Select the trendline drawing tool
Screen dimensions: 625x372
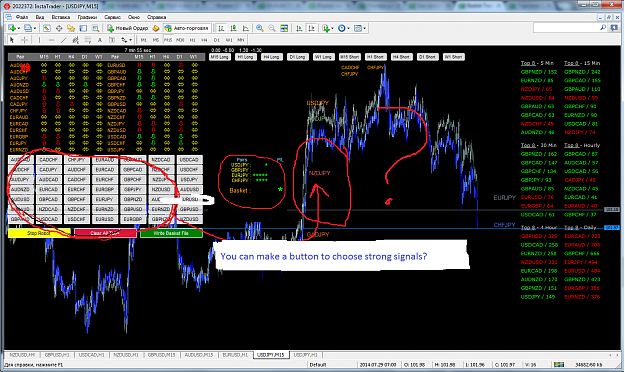coord(63,40)
